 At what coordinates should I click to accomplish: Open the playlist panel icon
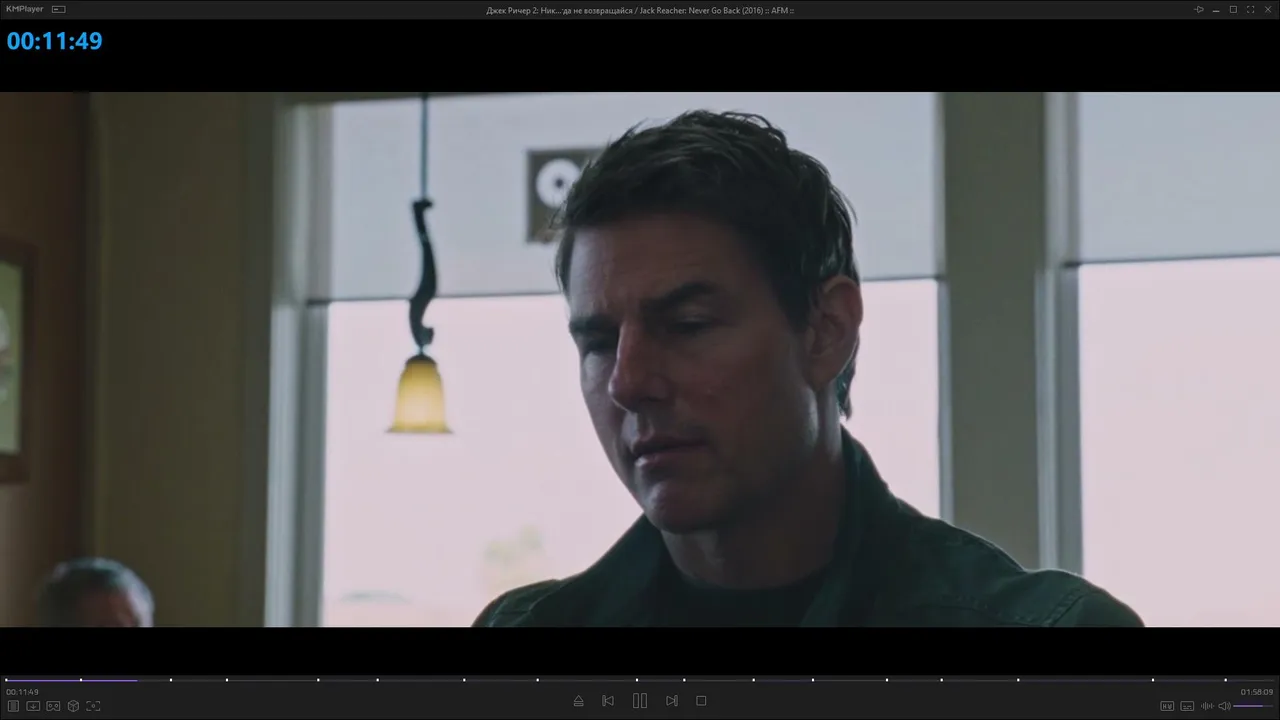pyautogui.click(x=13, y=706)
